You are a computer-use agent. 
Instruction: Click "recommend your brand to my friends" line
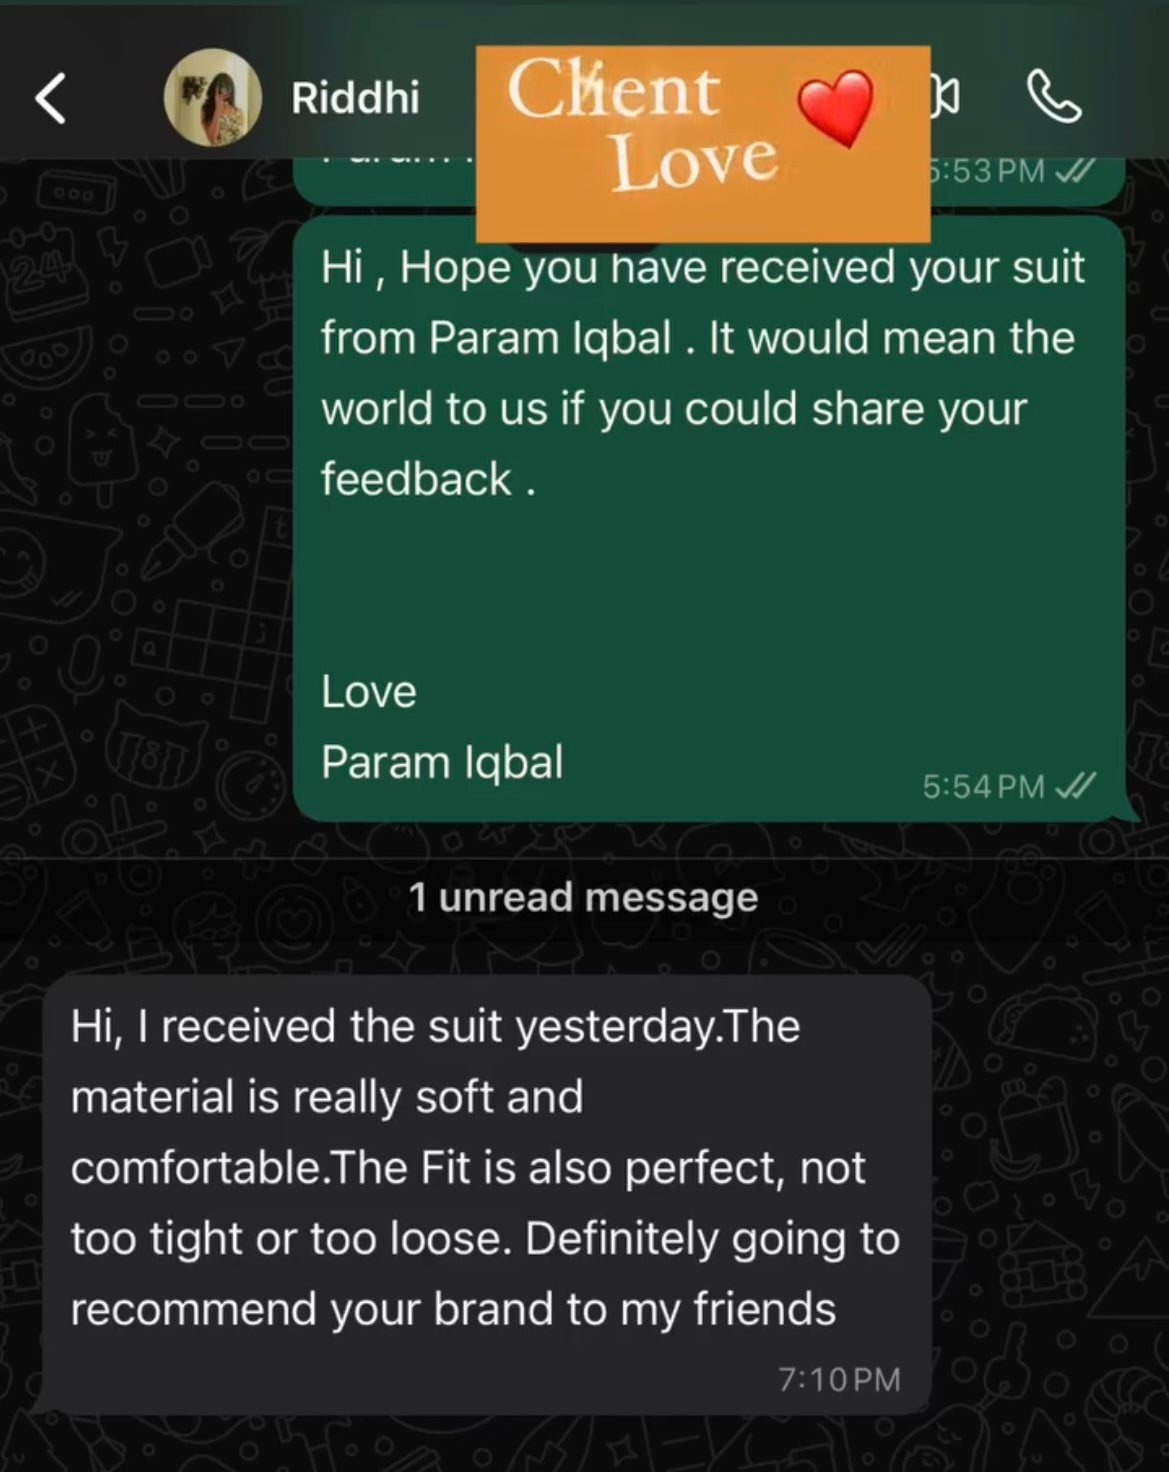coord(453,1309)
